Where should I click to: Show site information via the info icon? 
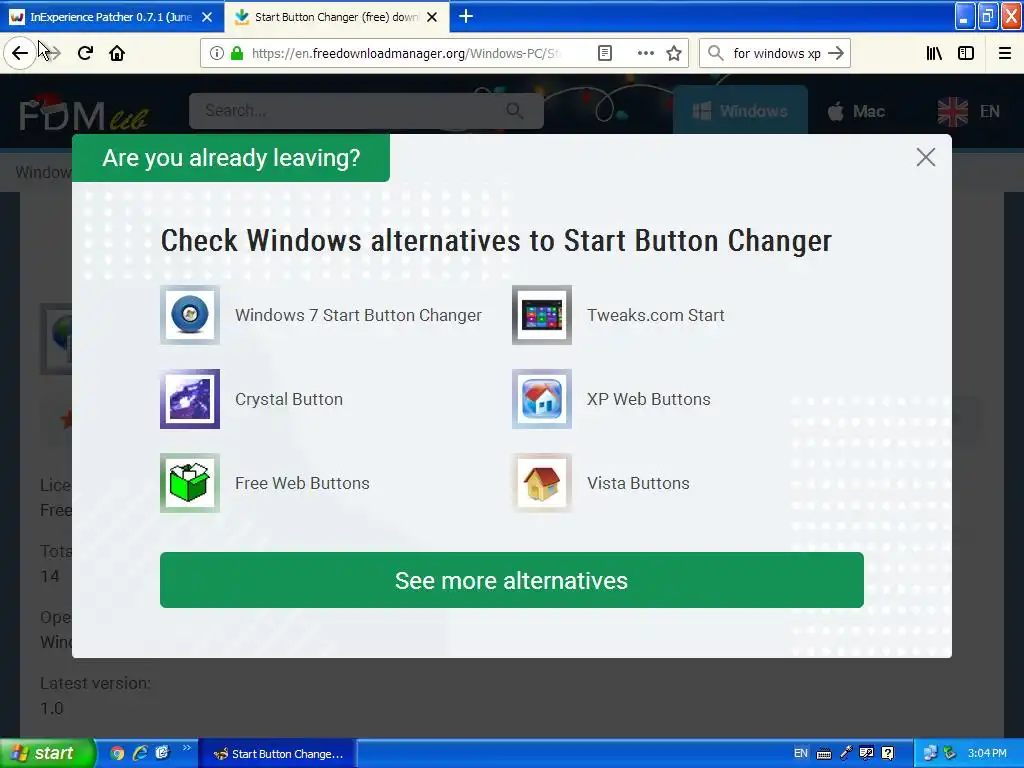pos(217,53)
